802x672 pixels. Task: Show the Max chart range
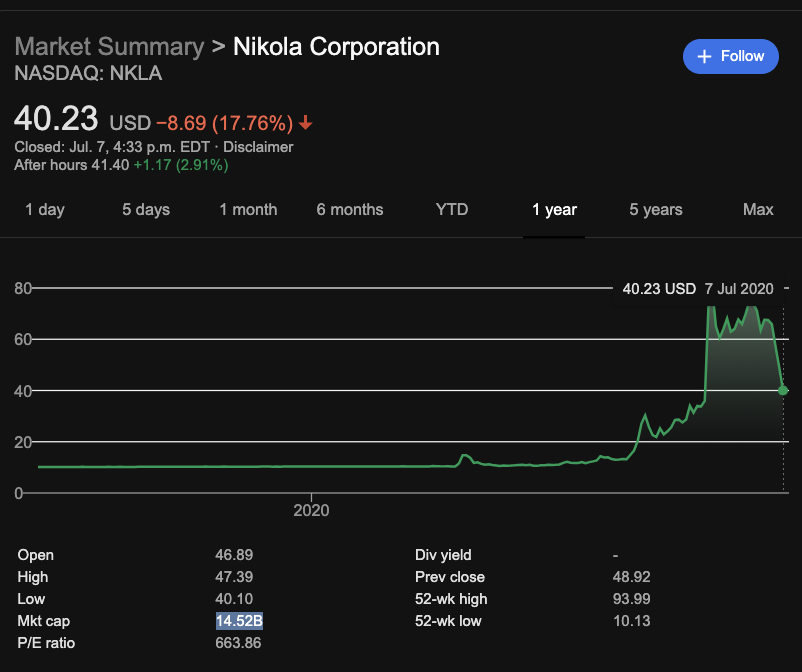tap(758, 210)
